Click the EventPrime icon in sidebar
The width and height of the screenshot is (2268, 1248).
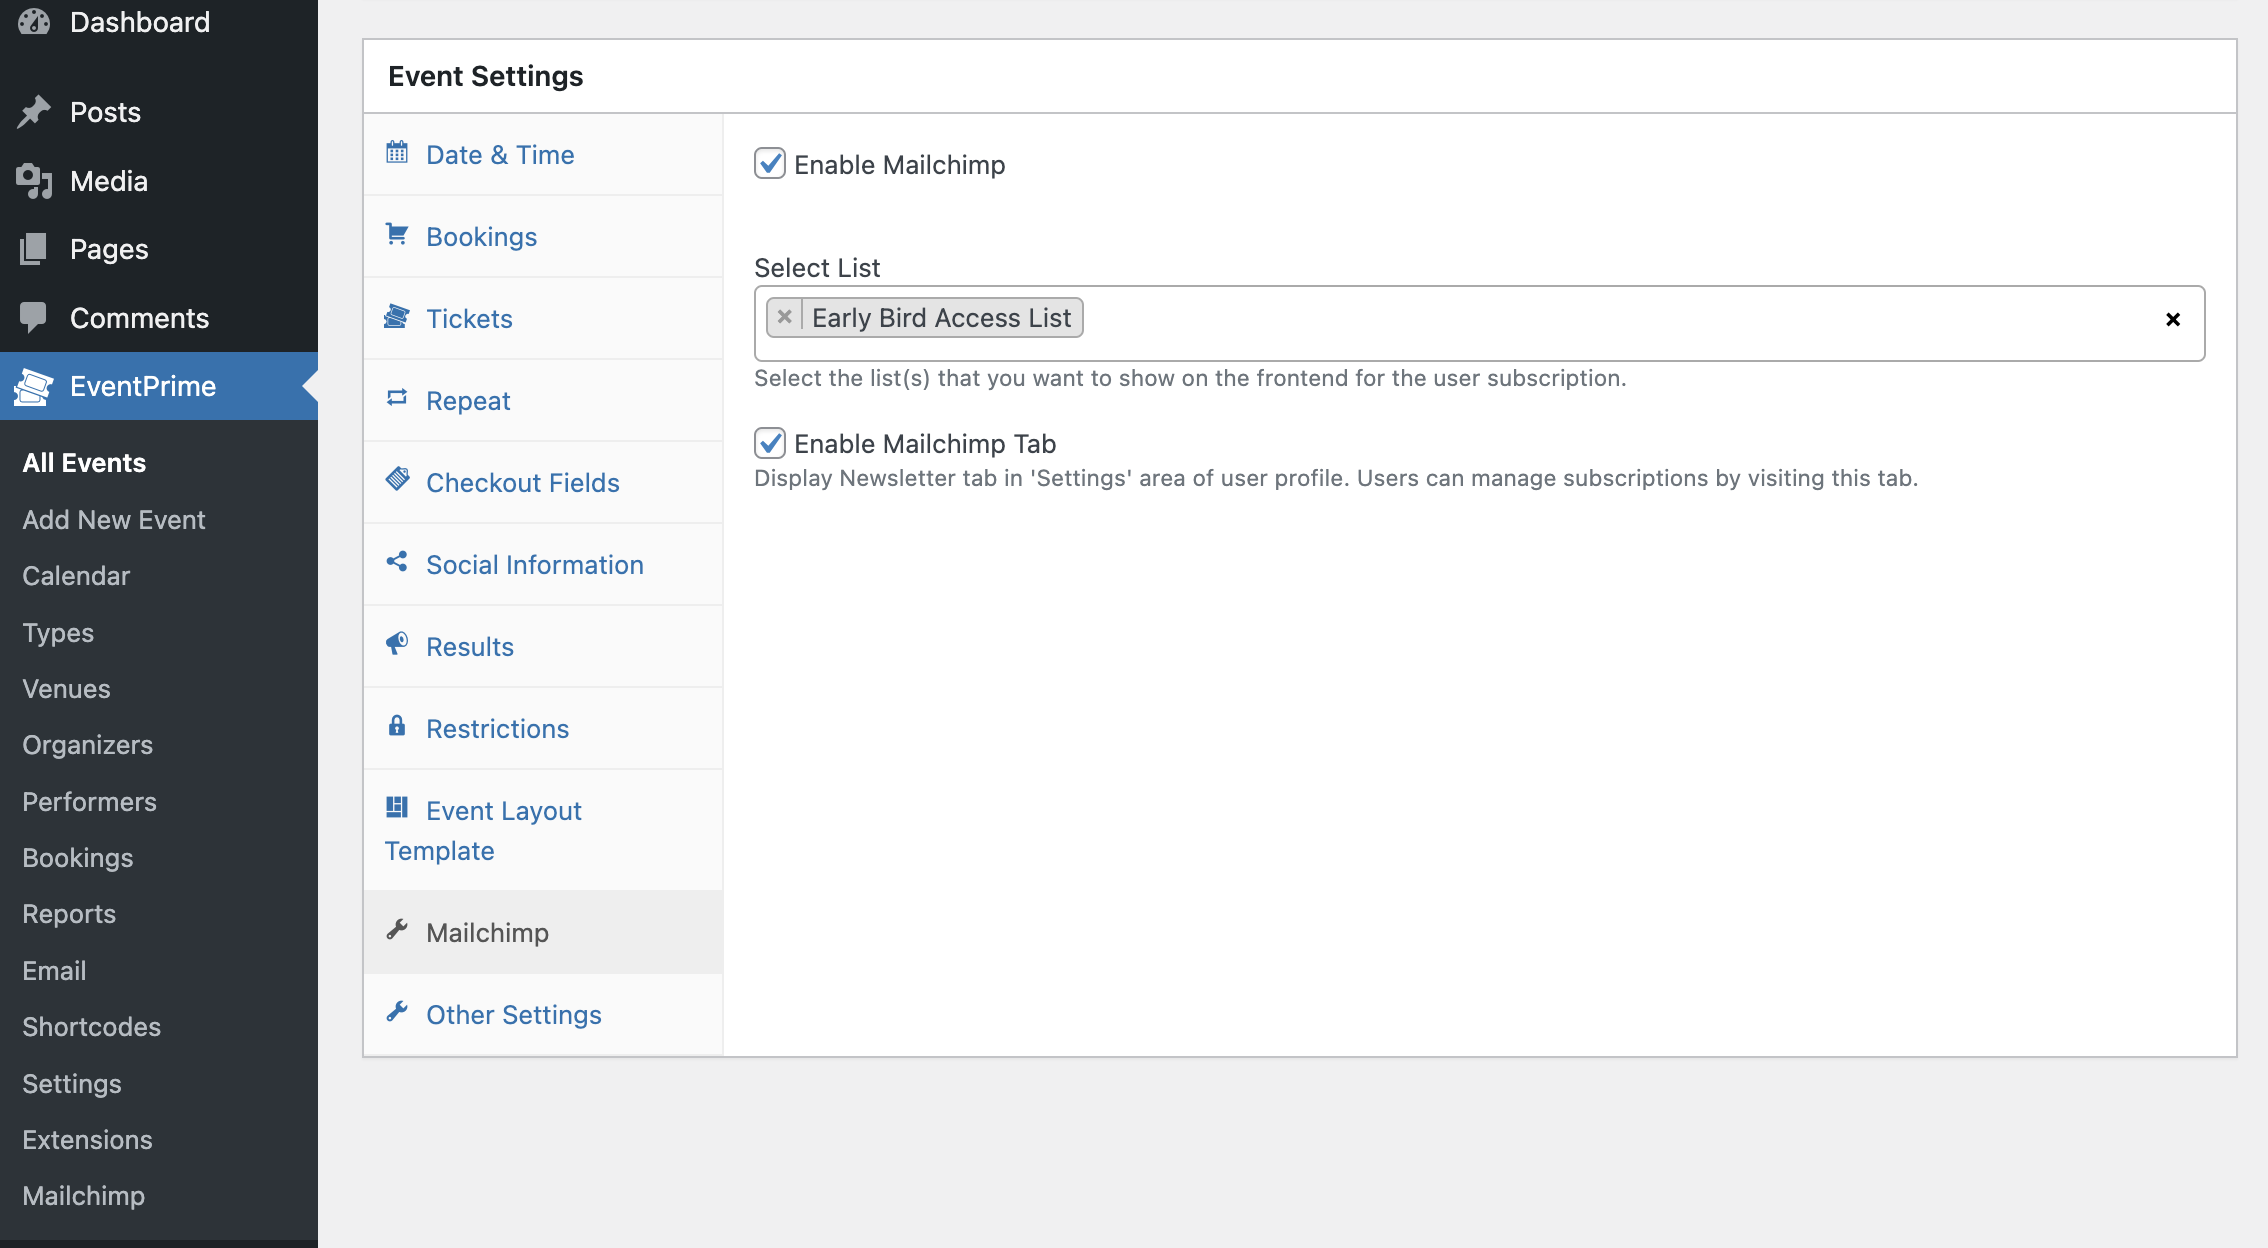tap(33, 387)
